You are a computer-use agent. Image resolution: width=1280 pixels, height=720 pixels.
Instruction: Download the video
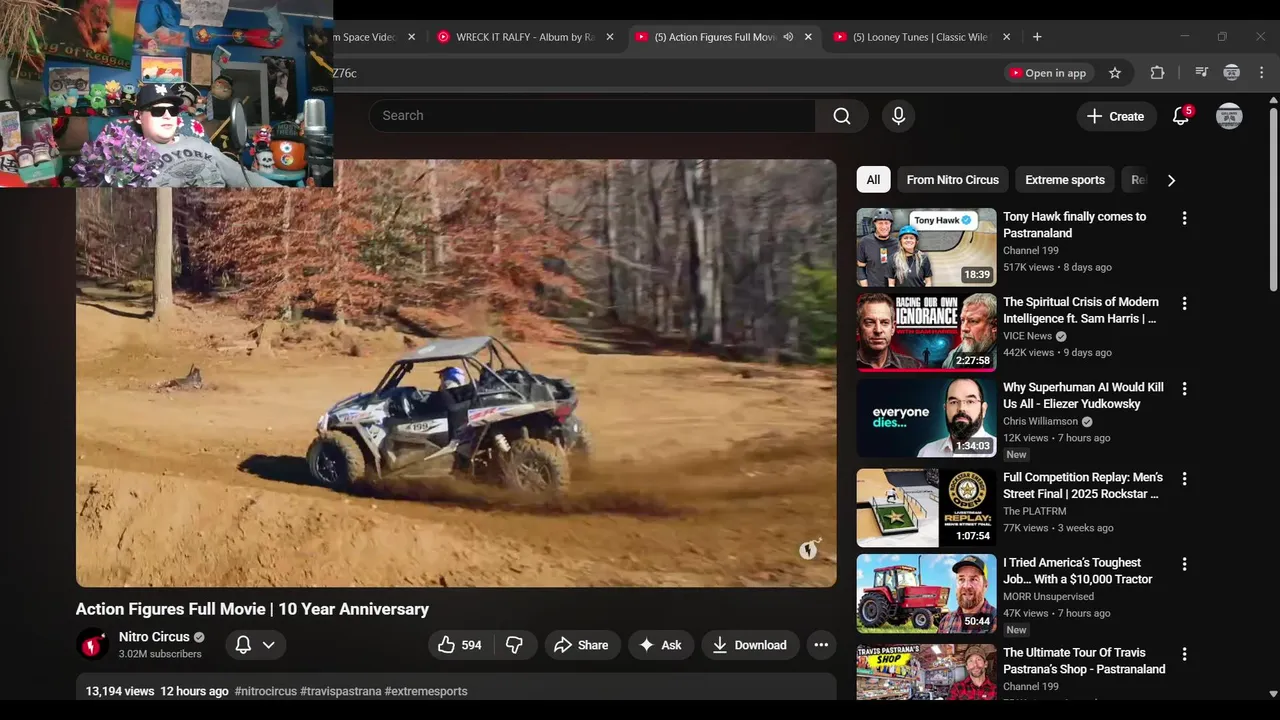[x=749, y=645]
